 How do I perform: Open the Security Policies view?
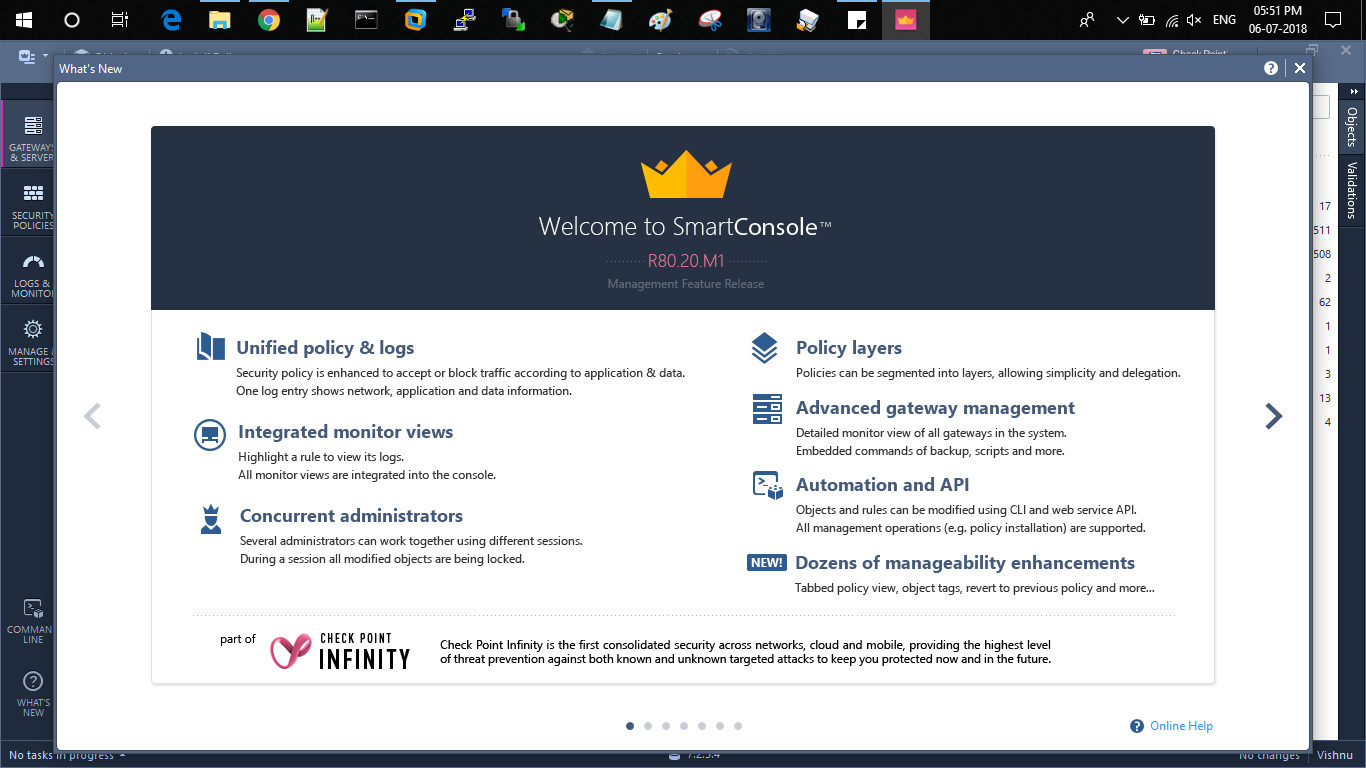pos(29,204)
